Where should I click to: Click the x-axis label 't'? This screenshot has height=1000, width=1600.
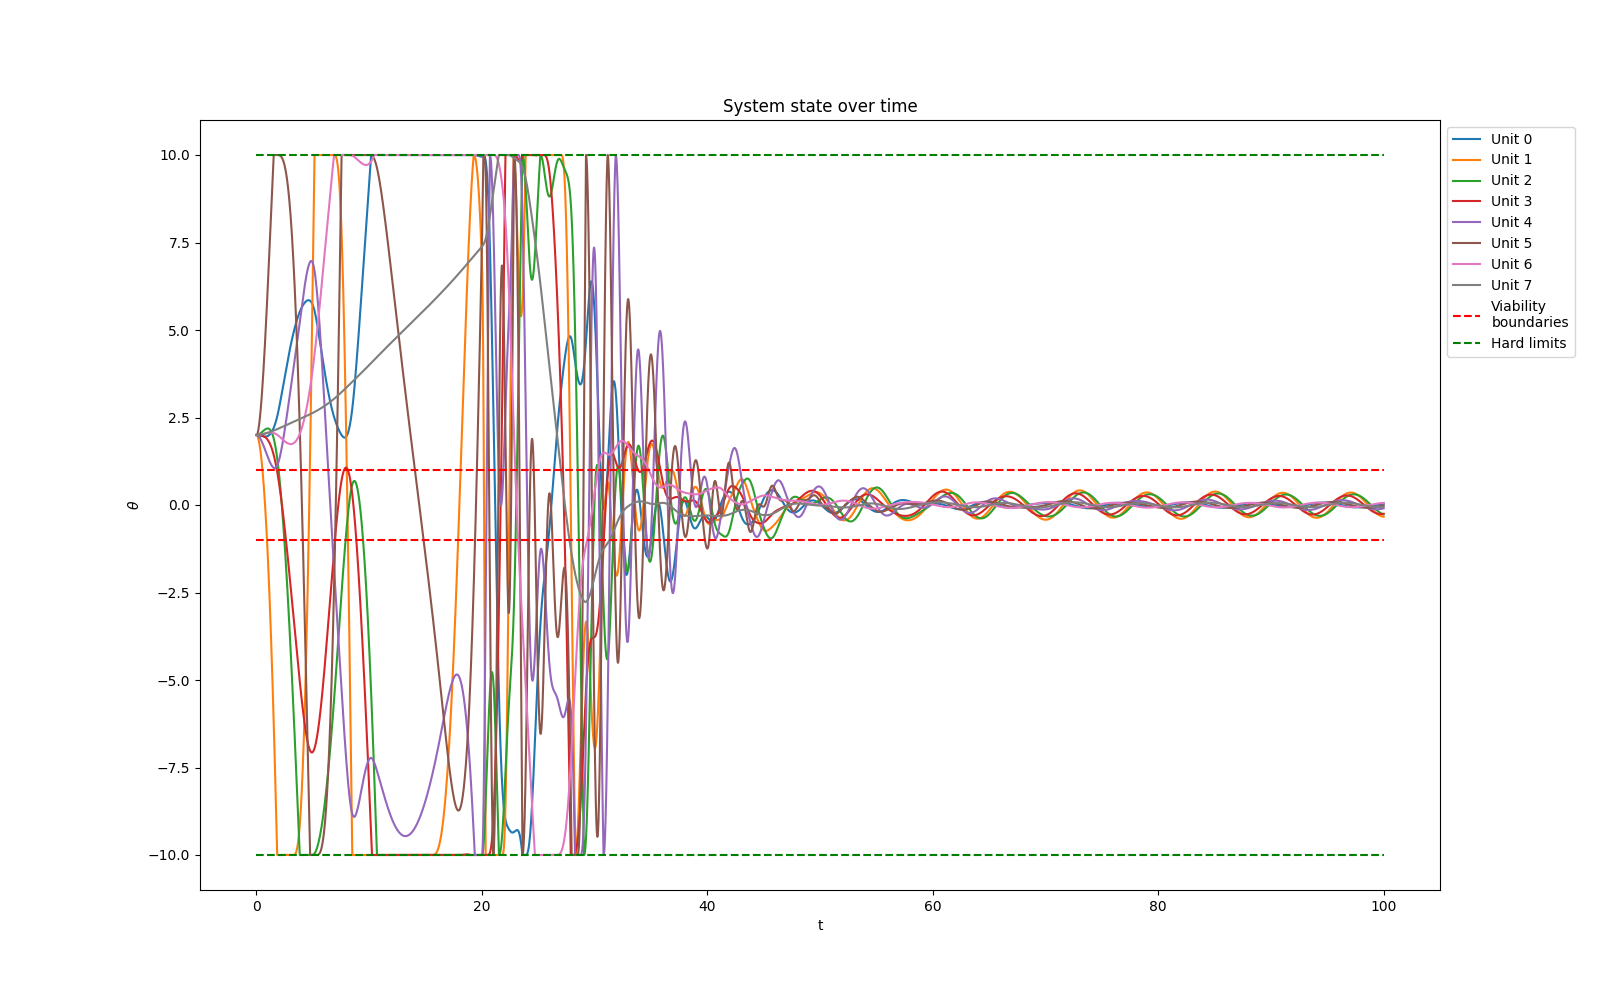point(820,925)
